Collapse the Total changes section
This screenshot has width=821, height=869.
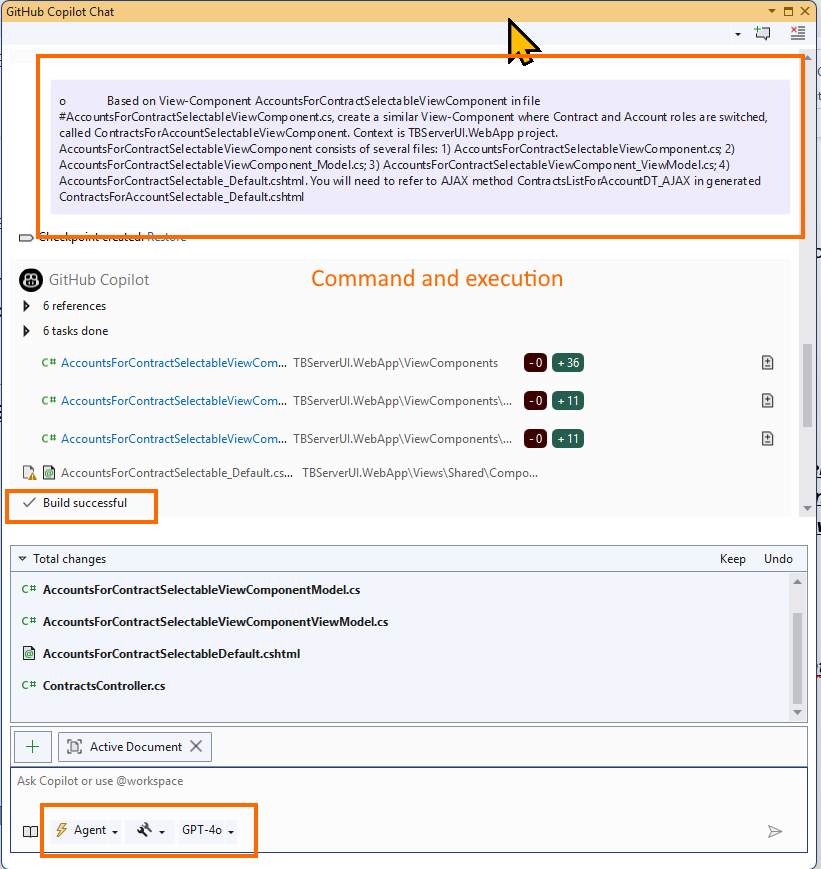click(23, 559)
